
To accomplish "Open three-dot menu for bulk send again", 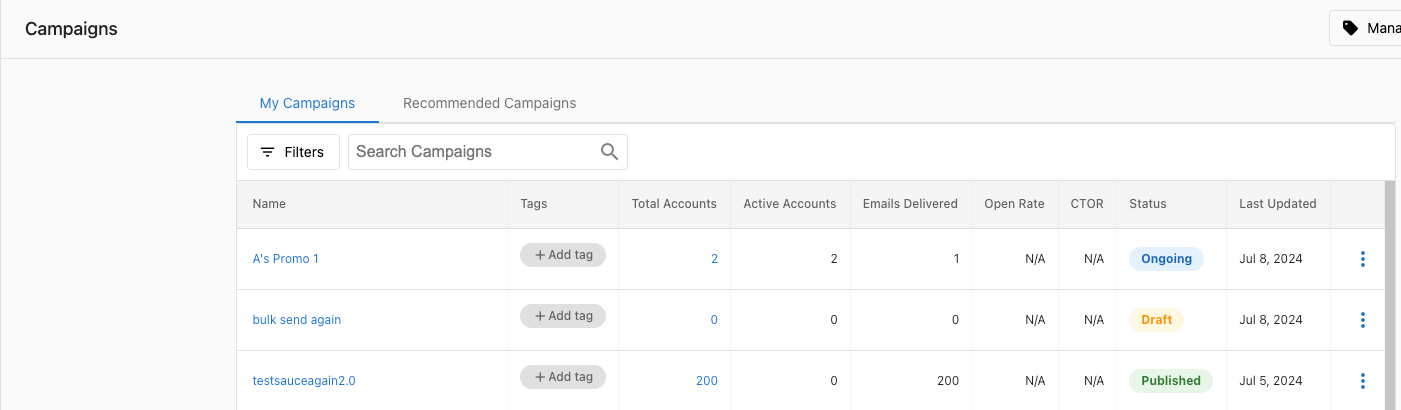I will [1362, 320].
